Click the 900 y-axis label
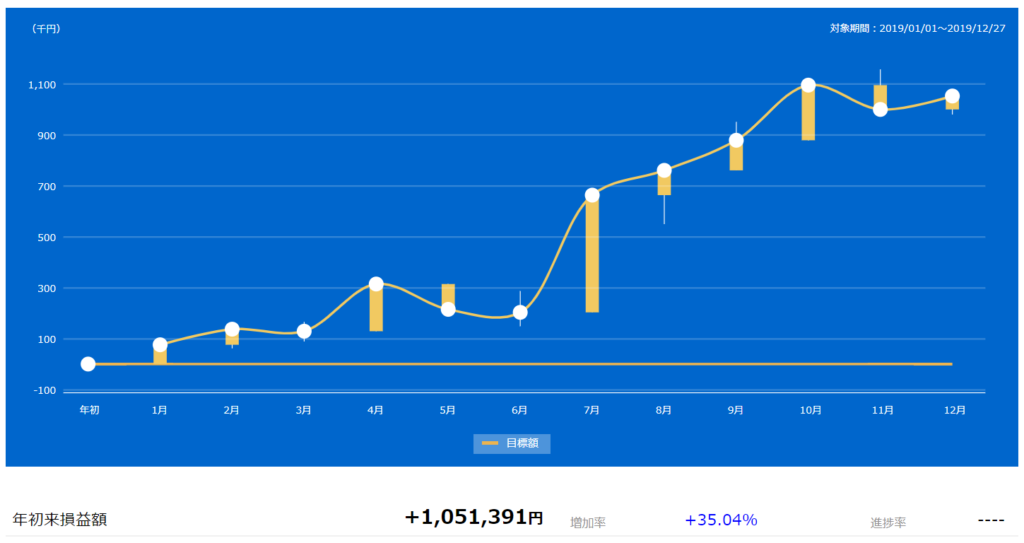Image resolution: width=1024 pixels, height=543 pixels. tap(47, 136)
